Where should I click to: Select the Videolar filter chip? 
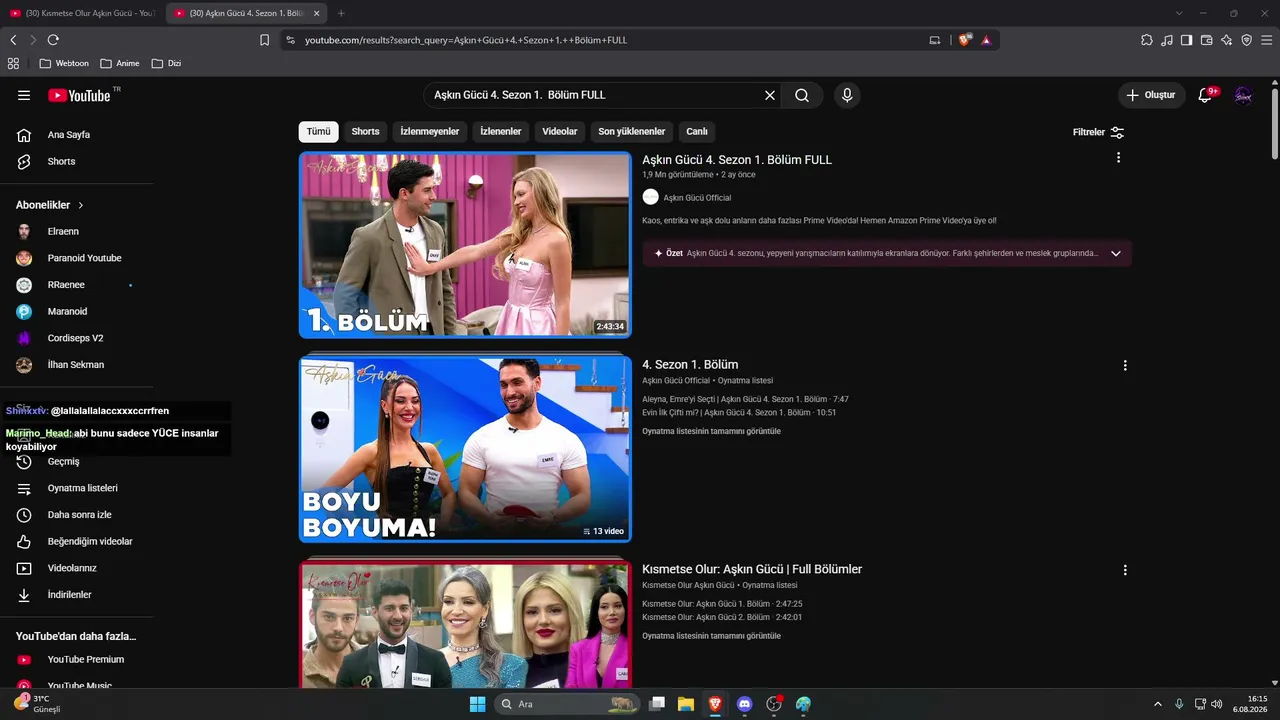point(560,132)
